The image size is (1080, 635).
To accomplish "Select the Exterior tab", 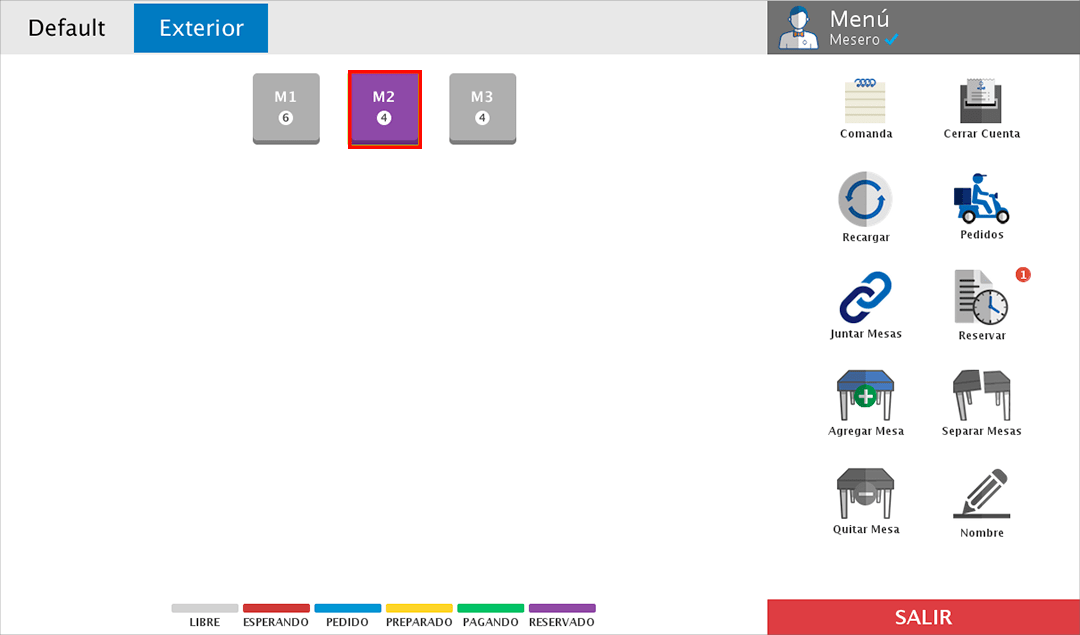I will (201, 28).
